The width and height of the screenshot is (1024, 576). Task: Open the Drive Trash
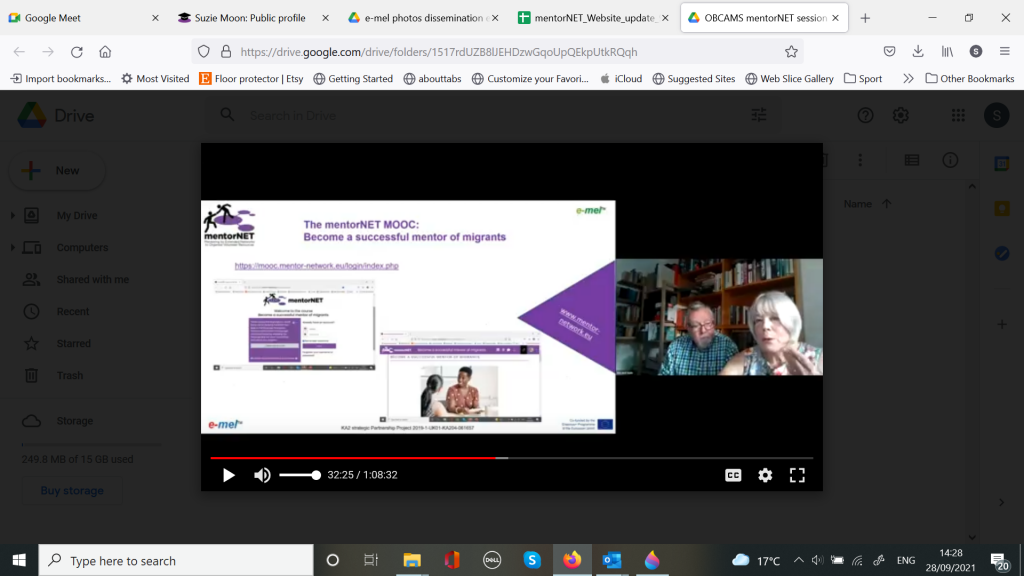pos(69,375)
